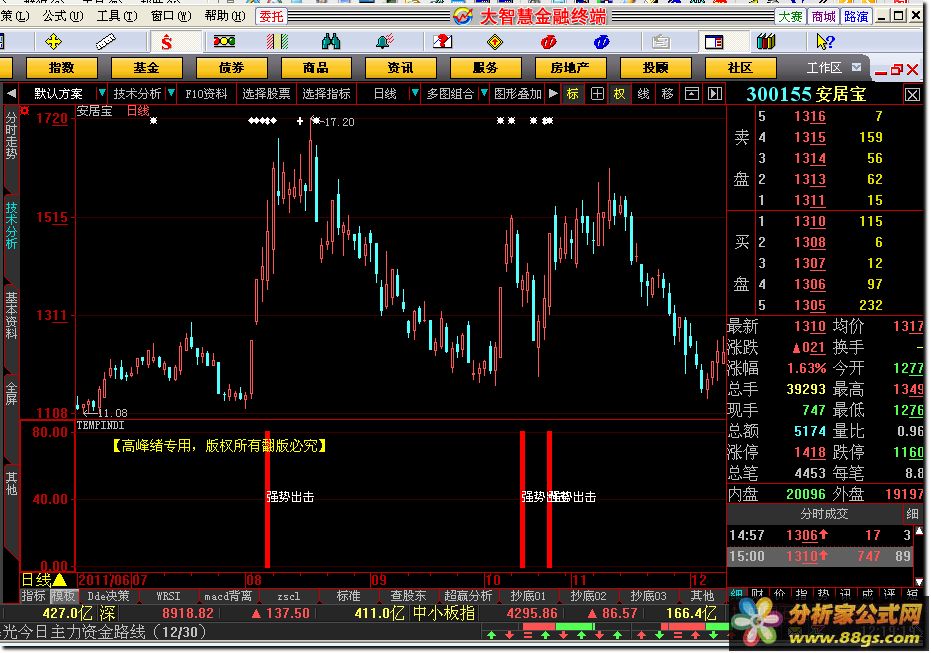Image resolution: width=931 pixels, height=653 pixels.
Task: Click the crosshair grid icon beside 标
Action: click(x=597, y=94)
